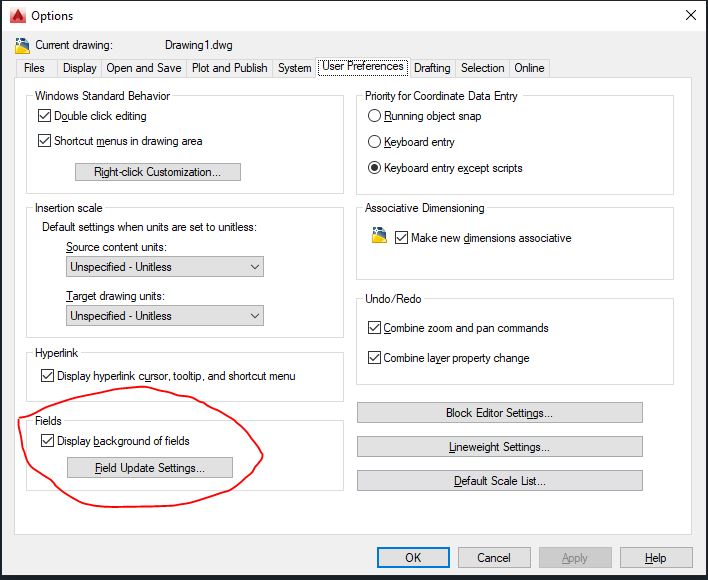
Task: Open Block Editor Settings
Action: tap(499, 413)
